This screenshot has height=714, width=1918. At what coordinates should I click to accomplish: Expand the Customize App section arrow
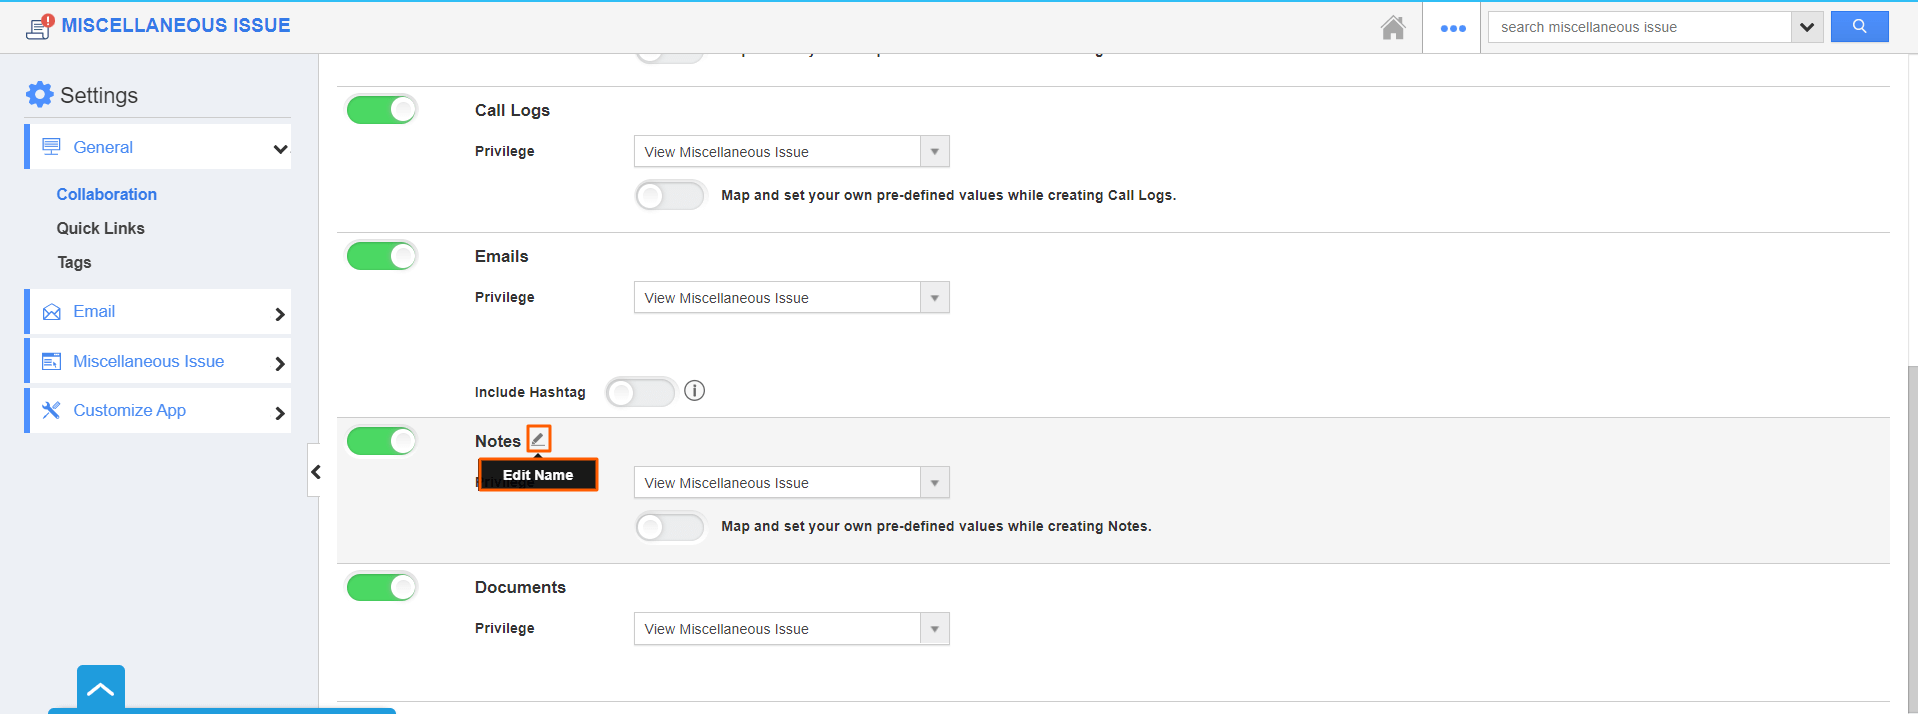click(280, 413)
